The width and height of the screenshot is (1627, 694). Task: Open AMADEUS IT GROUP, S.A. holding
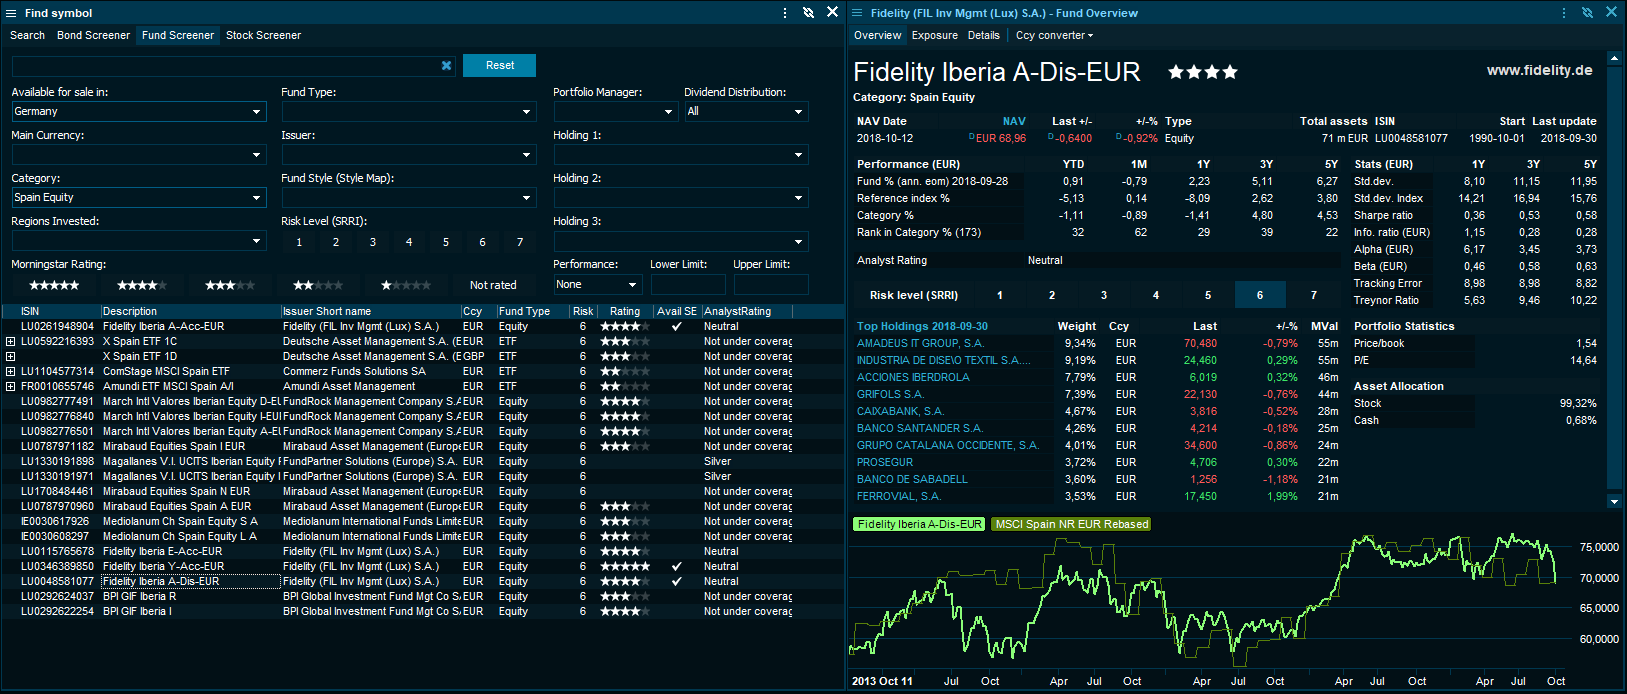pyautogui.click(x=920, y=343)
